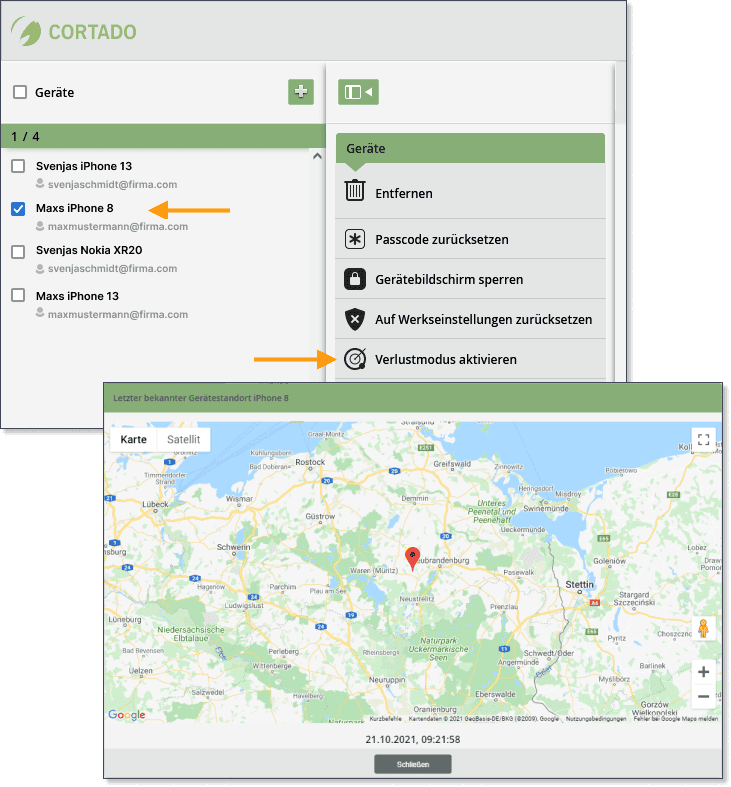The width and height of the screenshot is (731, 787).
Task: Click svenjaschmidt@firma.com under Nokia XR20
Action: [x=112, y=268]
